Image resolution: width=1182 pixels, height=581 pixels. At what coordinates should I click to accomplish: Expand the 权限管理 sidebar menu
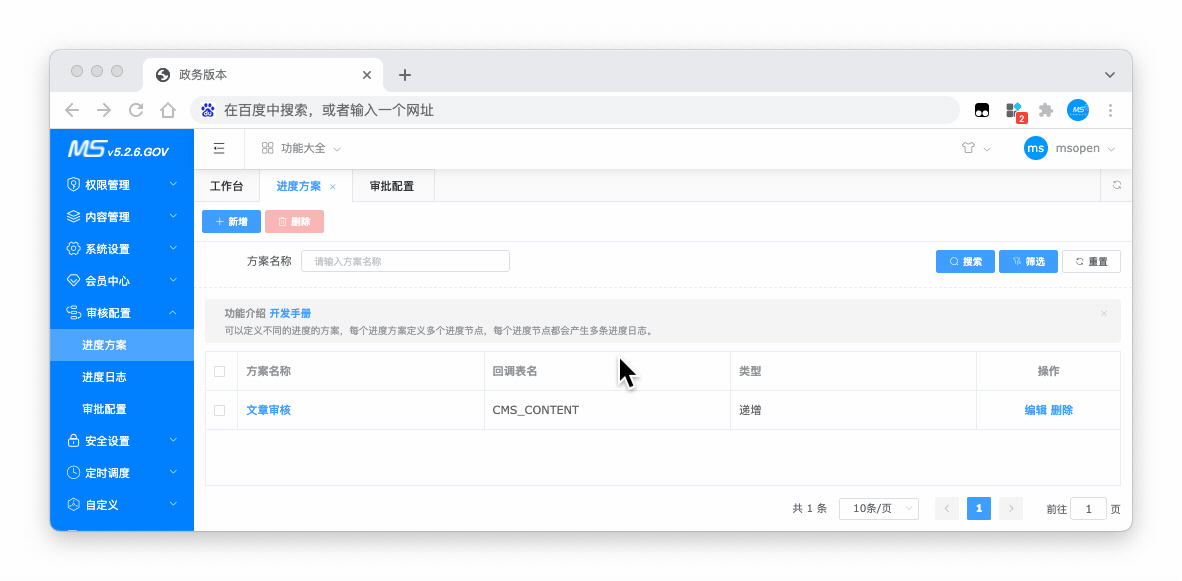pyautogui.click(x=122, y=185)
